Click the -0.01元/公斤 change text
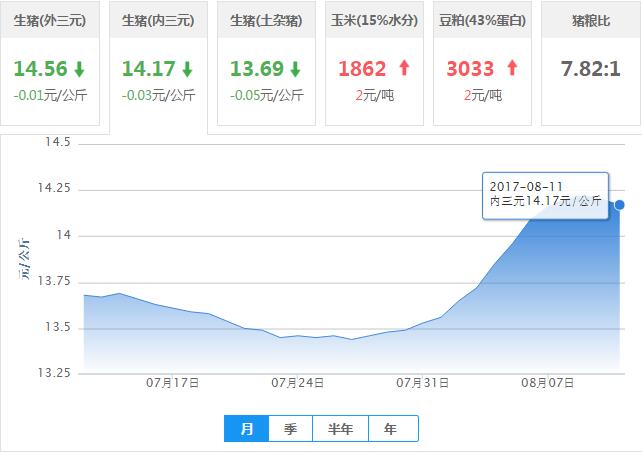The height and width of the screenshot is (453, 642). (x=50, y=95)
